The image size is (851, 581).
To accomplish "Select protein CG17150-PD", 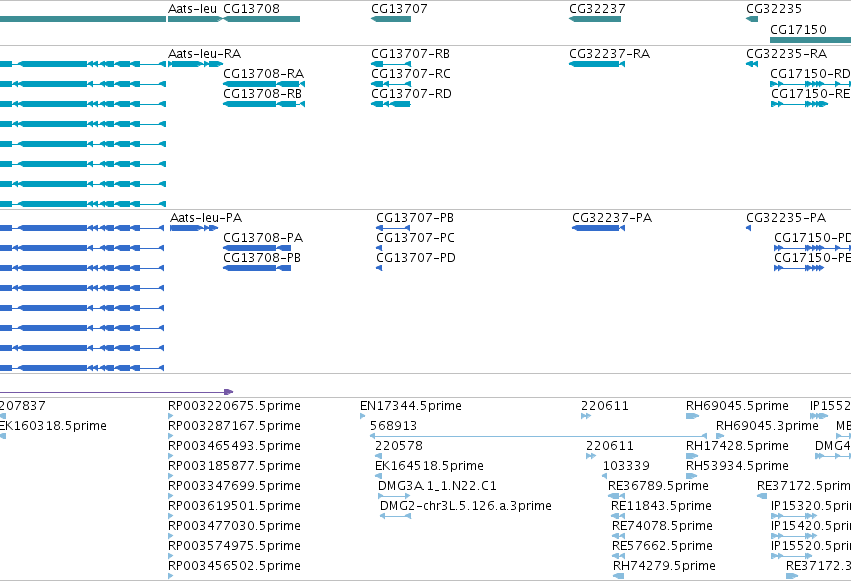I will pyautogui.click(x=812, y=248).
